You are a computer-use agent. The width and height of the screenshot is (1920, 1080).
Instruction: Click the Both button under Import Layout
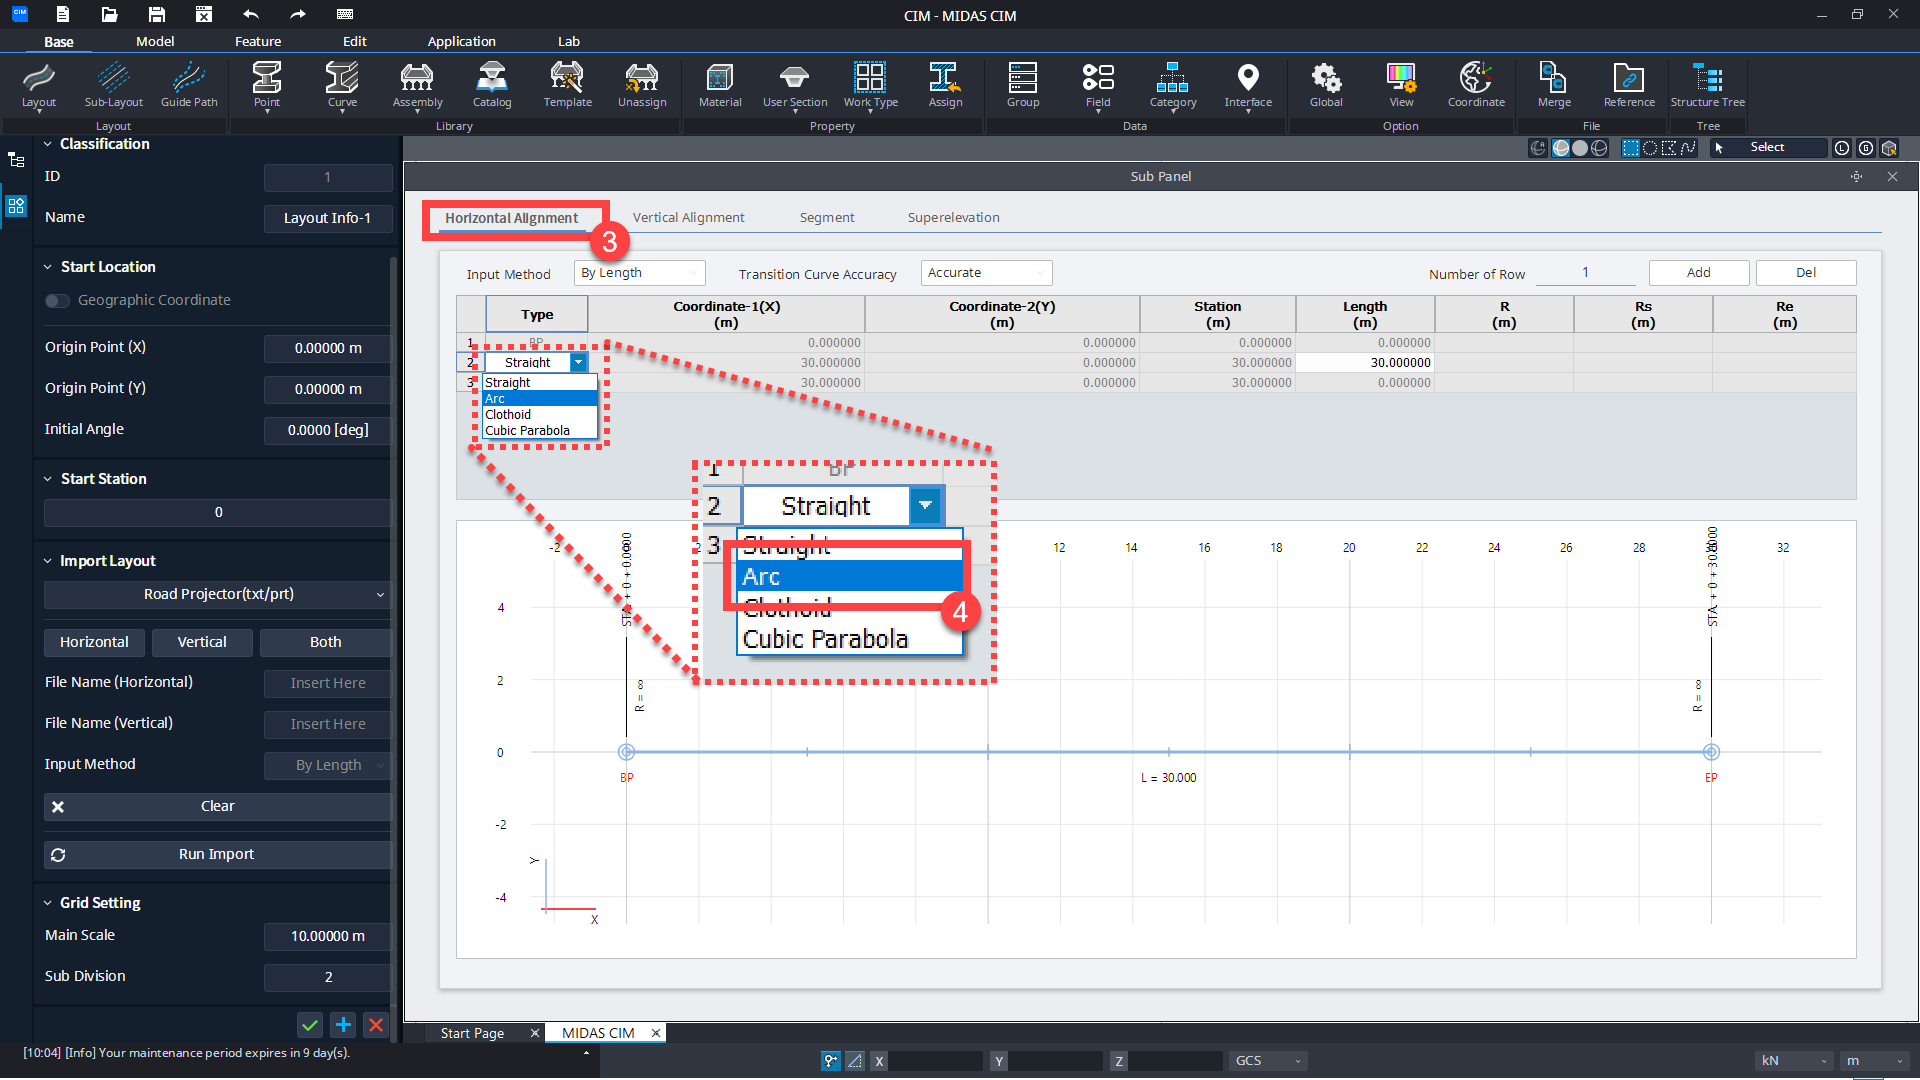coord(325,642)
